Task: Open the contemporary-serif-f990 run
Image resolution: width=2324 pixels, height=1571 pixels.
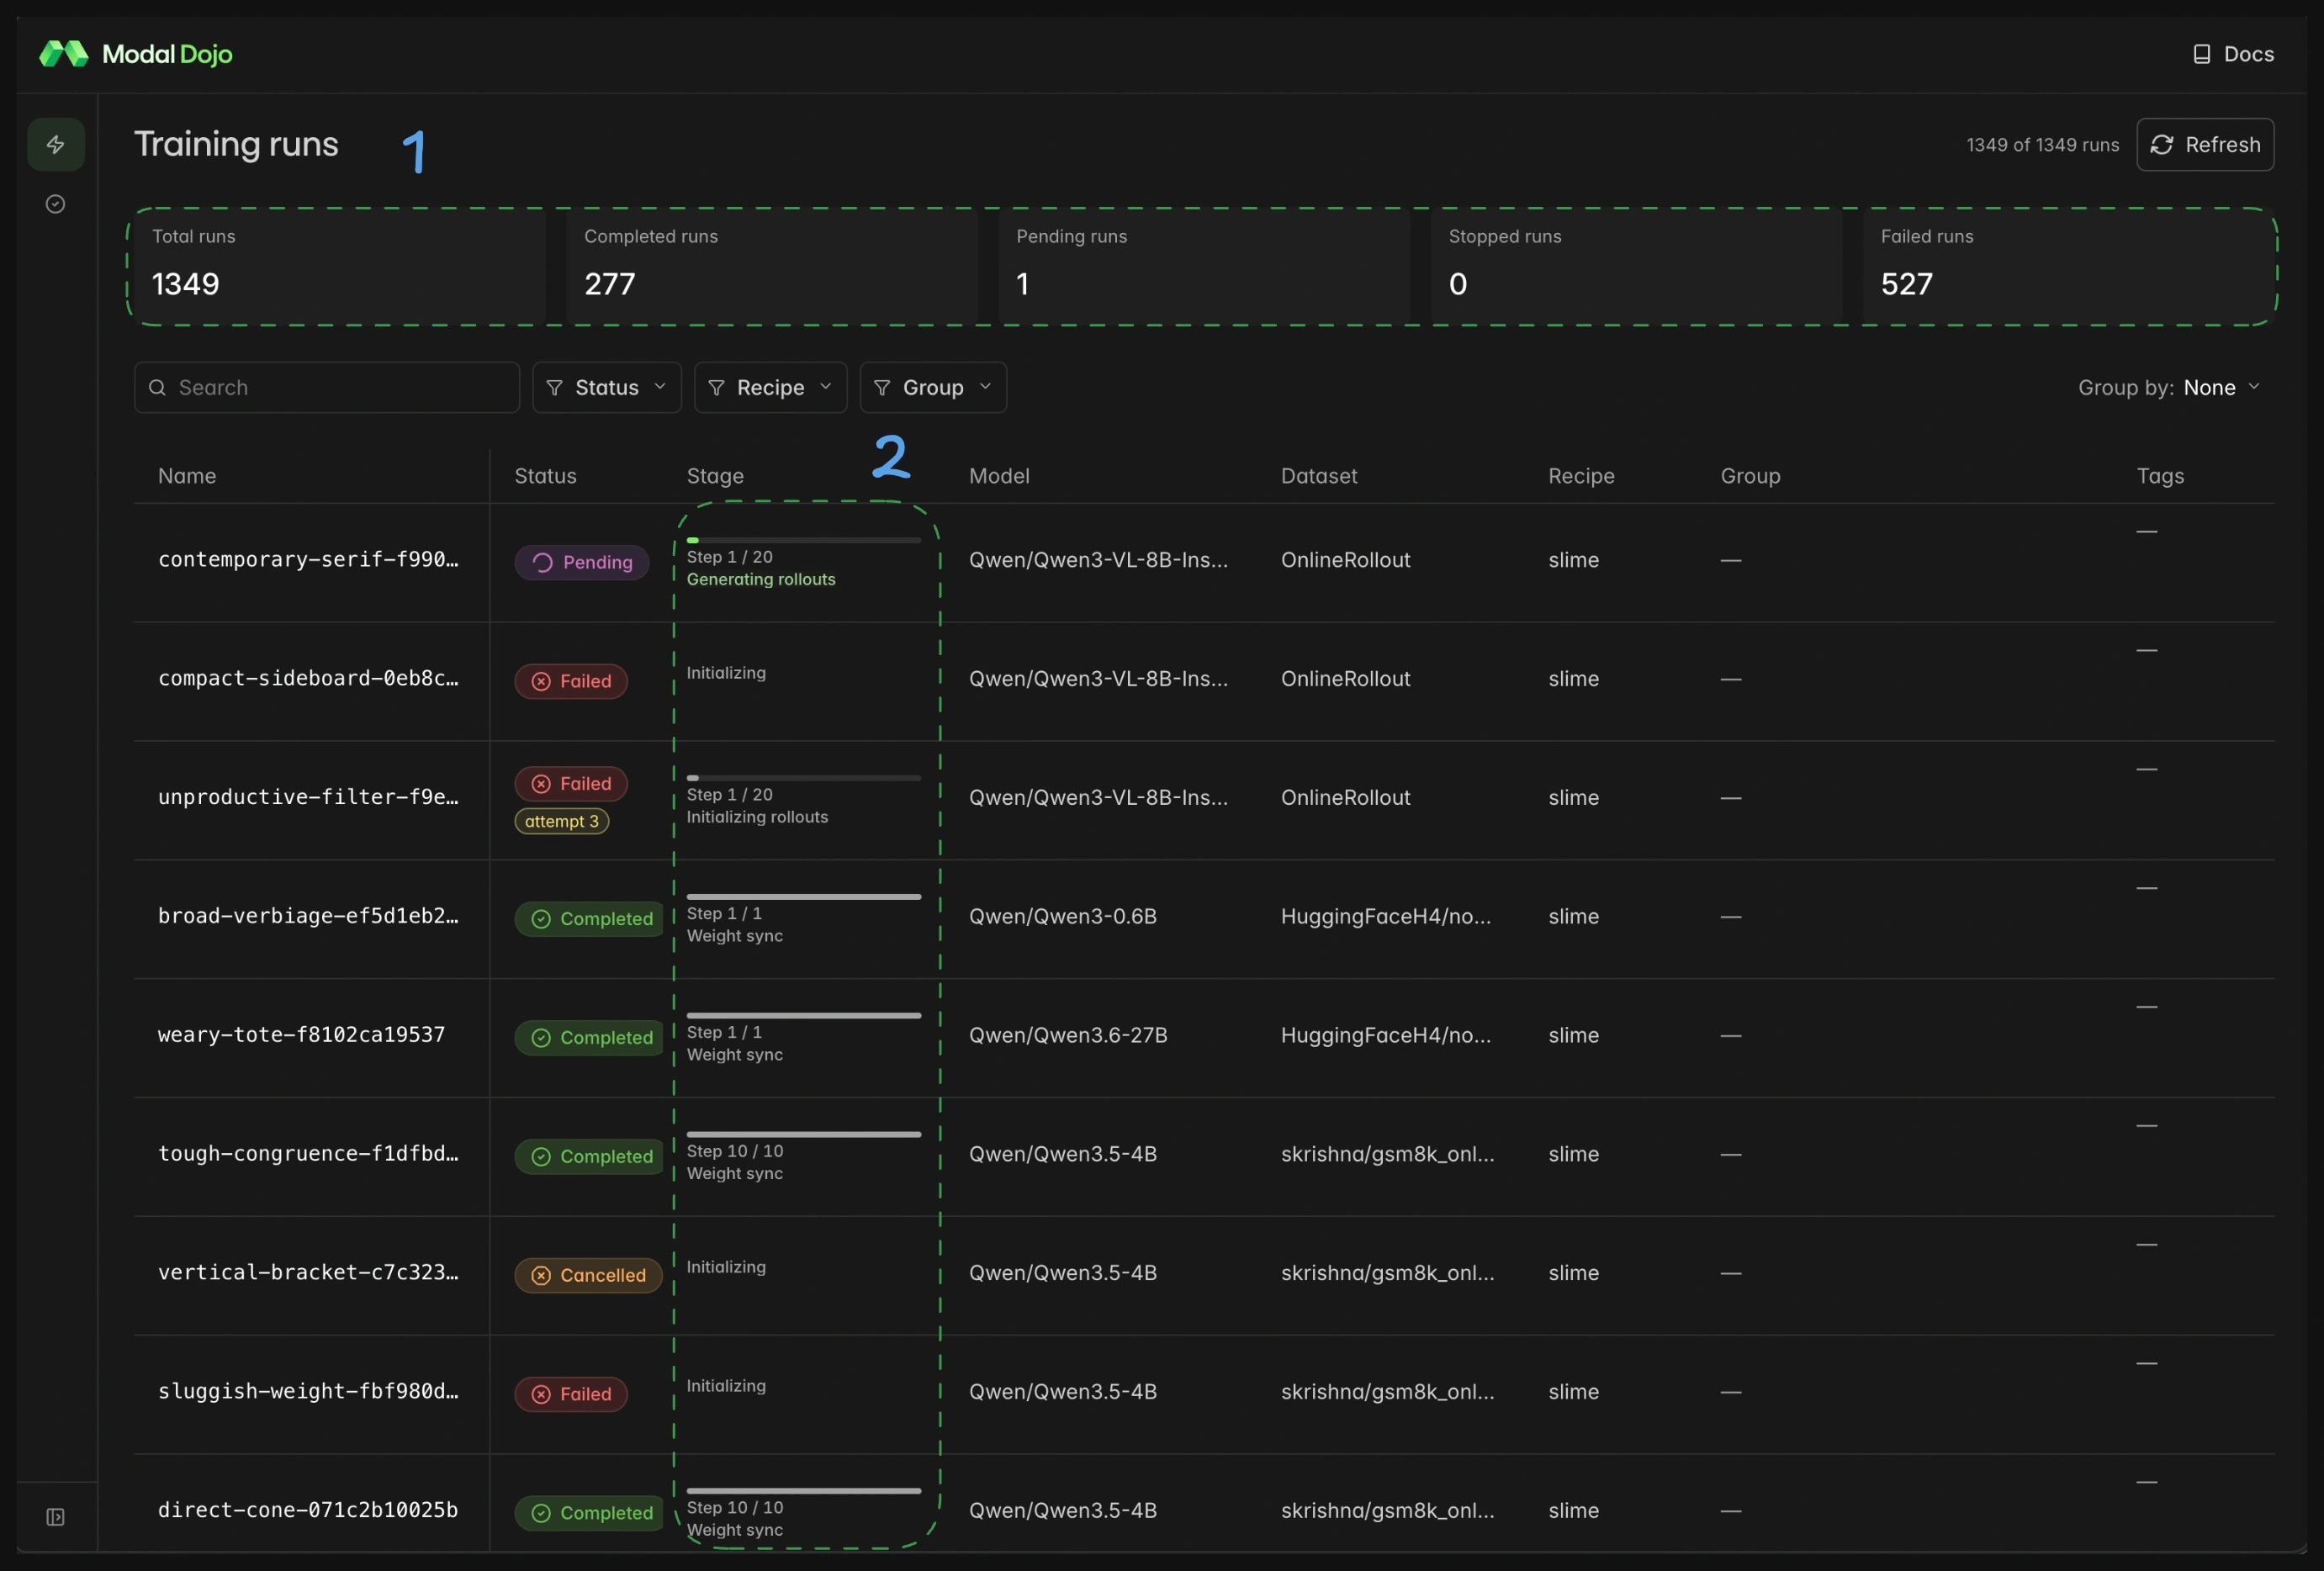Action: pyautogui.click(x=308, y=560)
